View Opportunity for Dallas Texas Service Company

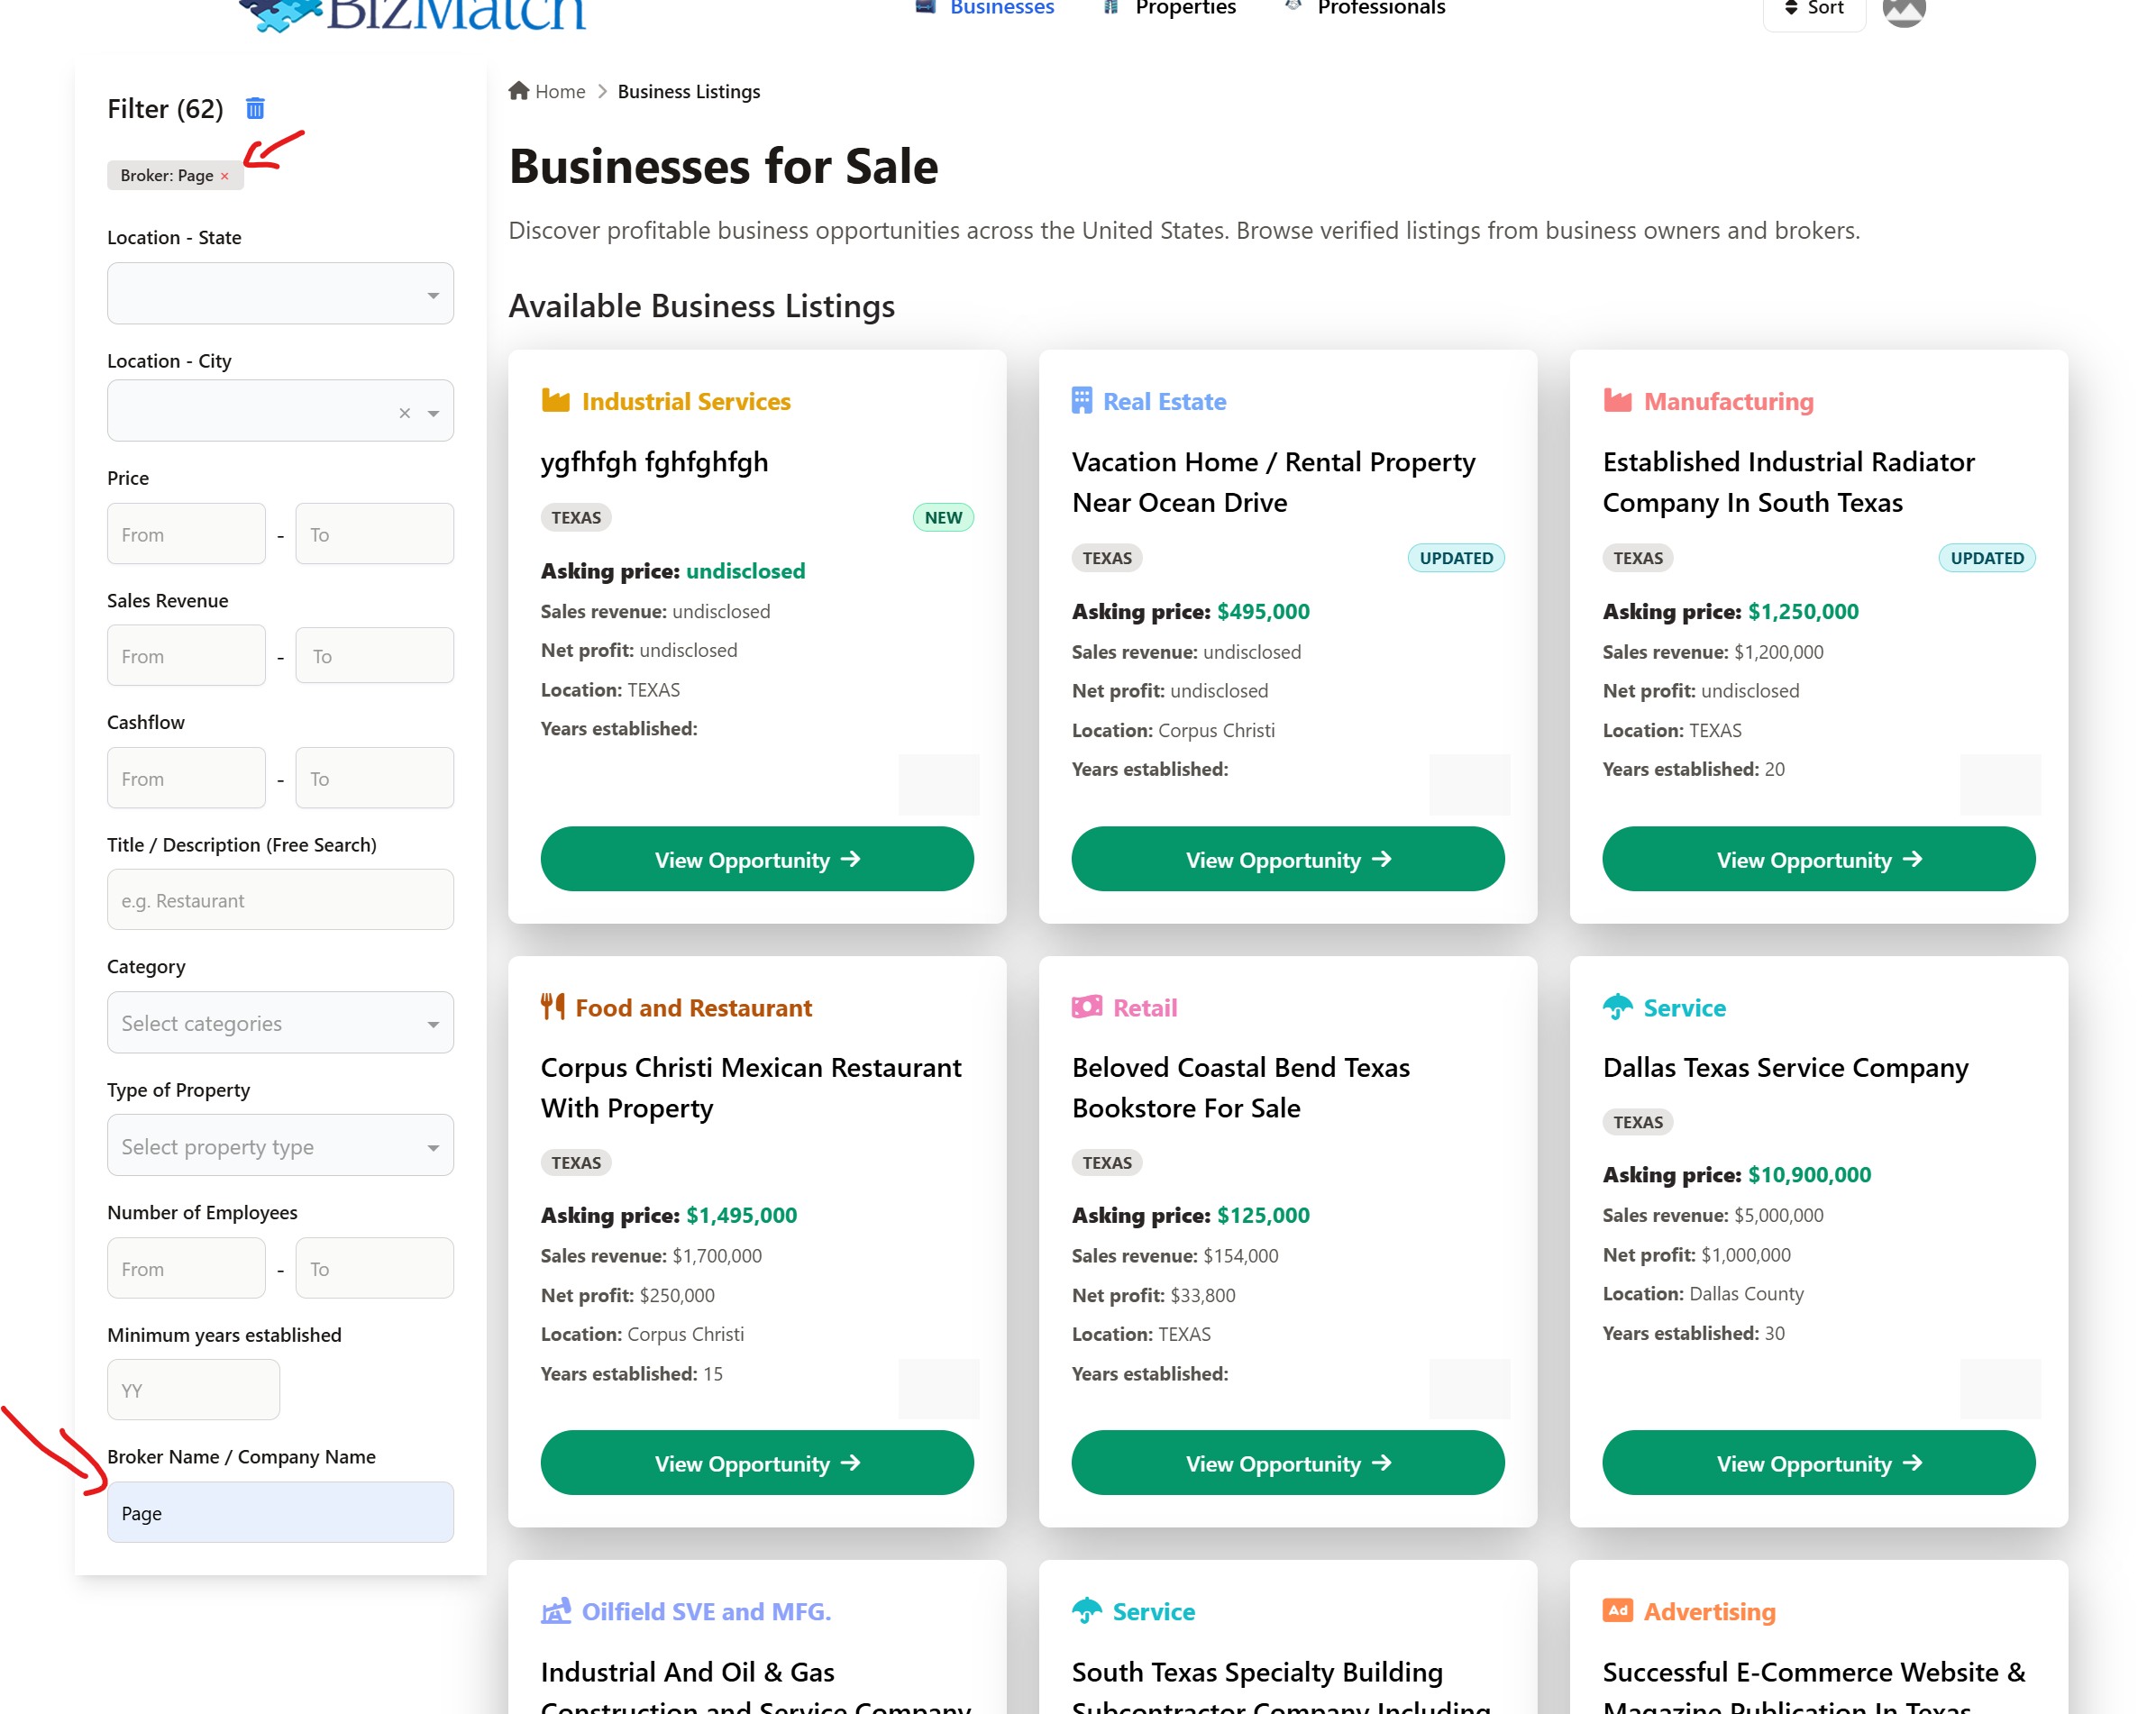[1817, 1463]
